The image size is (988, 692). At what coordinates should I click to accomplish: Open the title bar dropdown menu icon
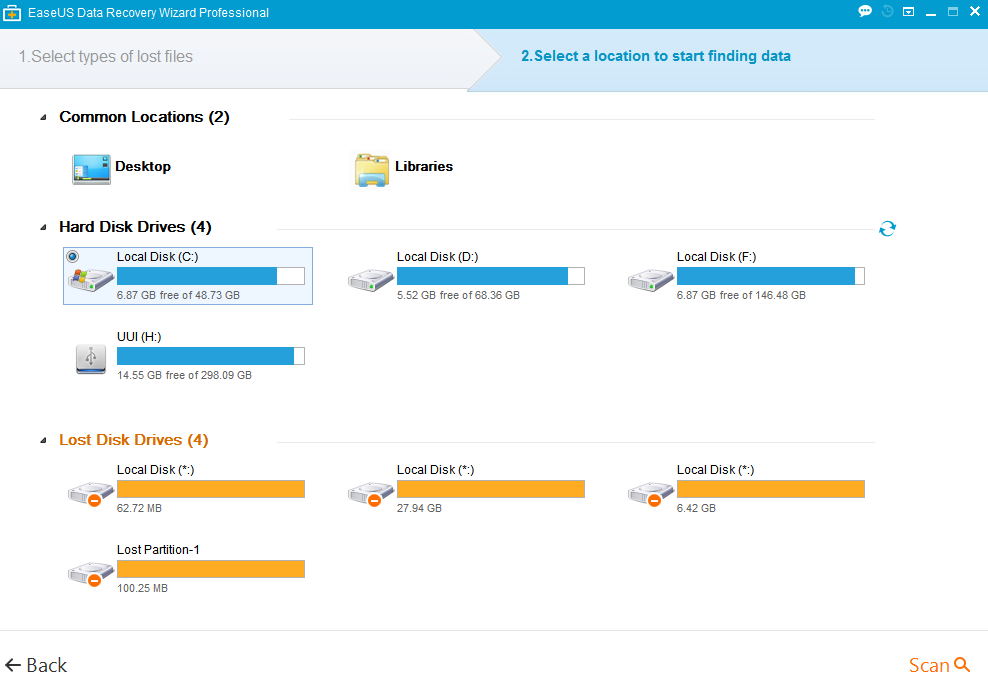coord(909,12)
